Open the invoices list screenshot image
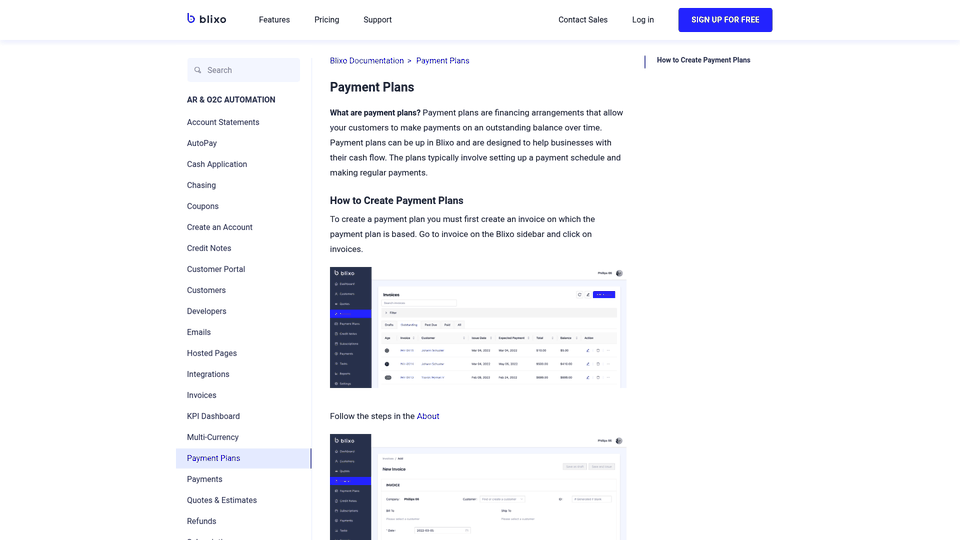 point(478,327)
